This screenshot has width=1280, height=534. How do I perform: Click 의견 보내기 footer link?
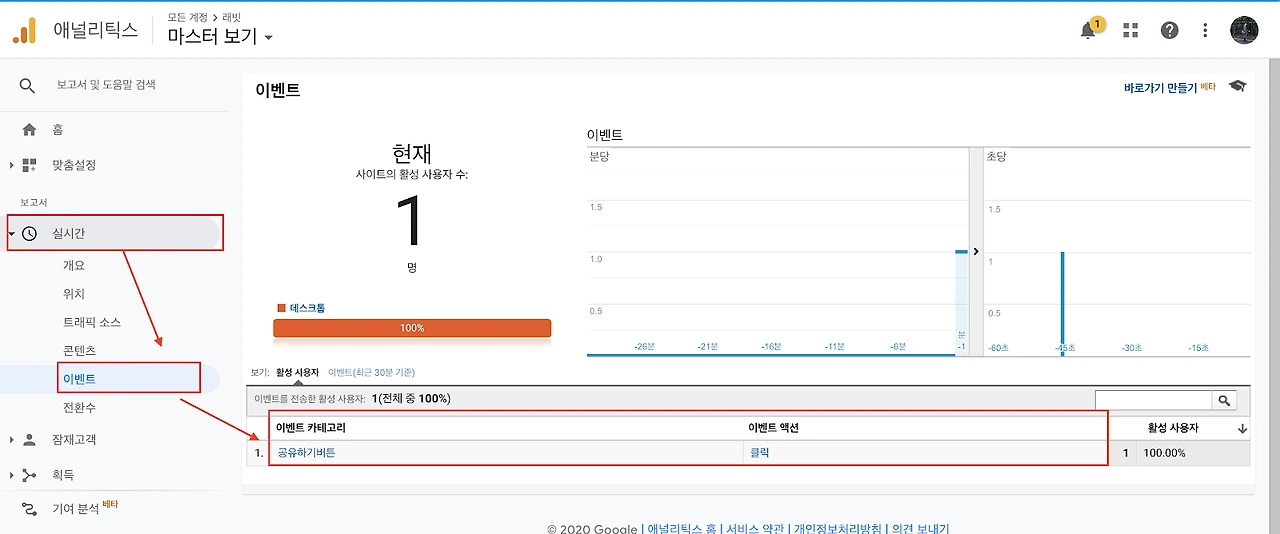click(x=919, y=528)
